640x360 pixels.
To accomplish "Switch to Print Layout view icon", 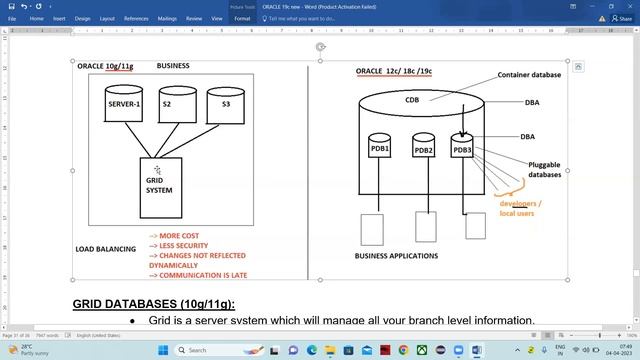I will 547,336.
